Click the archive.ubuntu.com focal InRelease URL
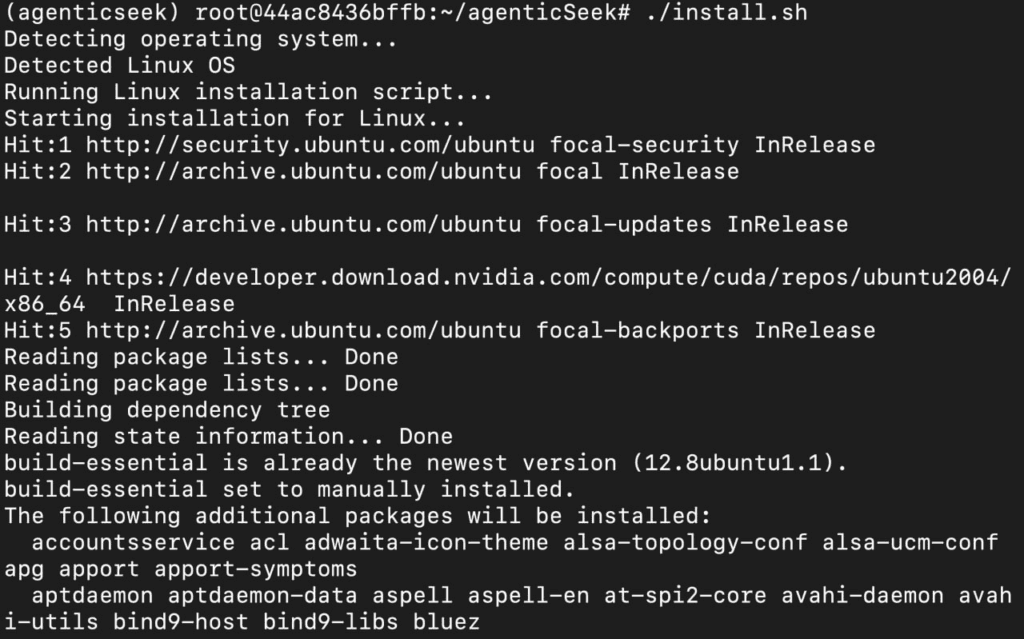Screen dimensions: 1024x639 tap(304, 172)
